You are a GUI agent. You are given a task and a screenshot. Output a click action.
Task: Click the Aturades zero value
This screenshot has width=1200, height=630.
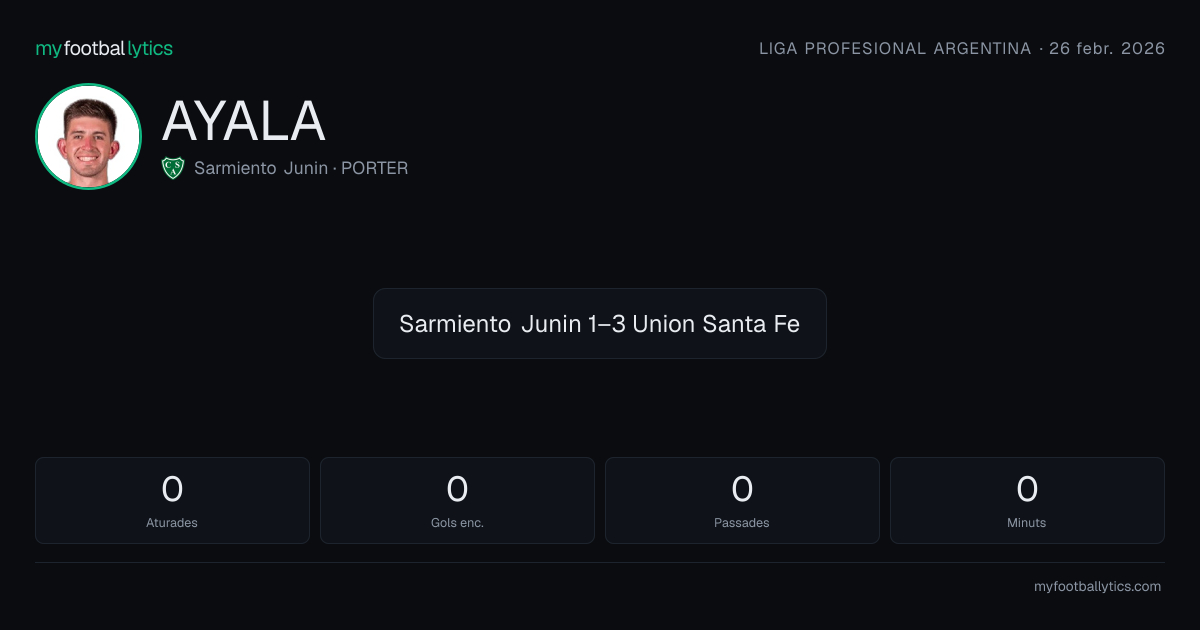click(x=172, y=489)
